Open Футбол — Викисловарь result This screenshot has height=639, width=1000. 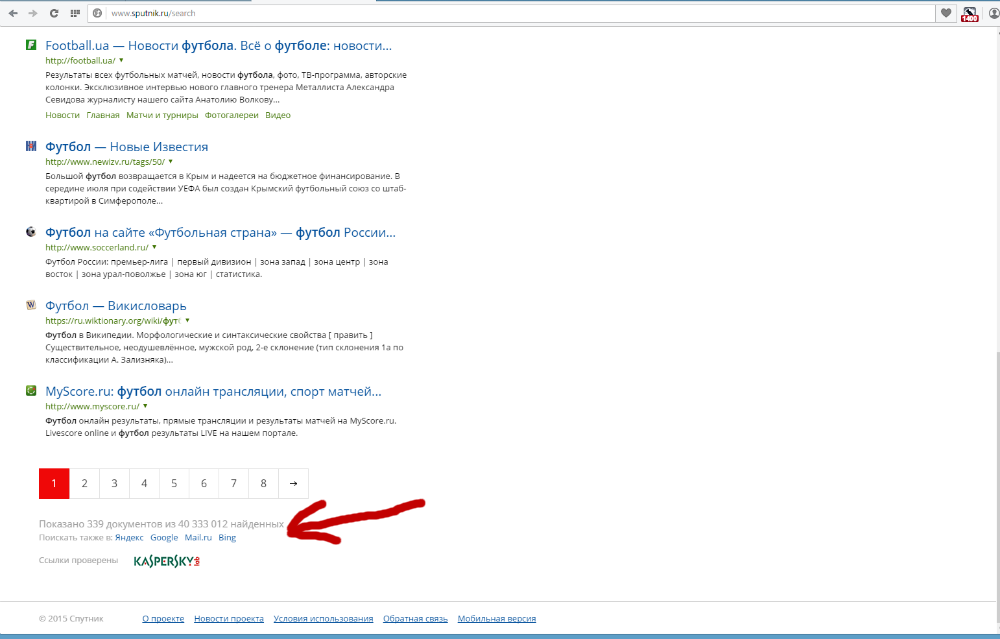click(x=115, y=306)
